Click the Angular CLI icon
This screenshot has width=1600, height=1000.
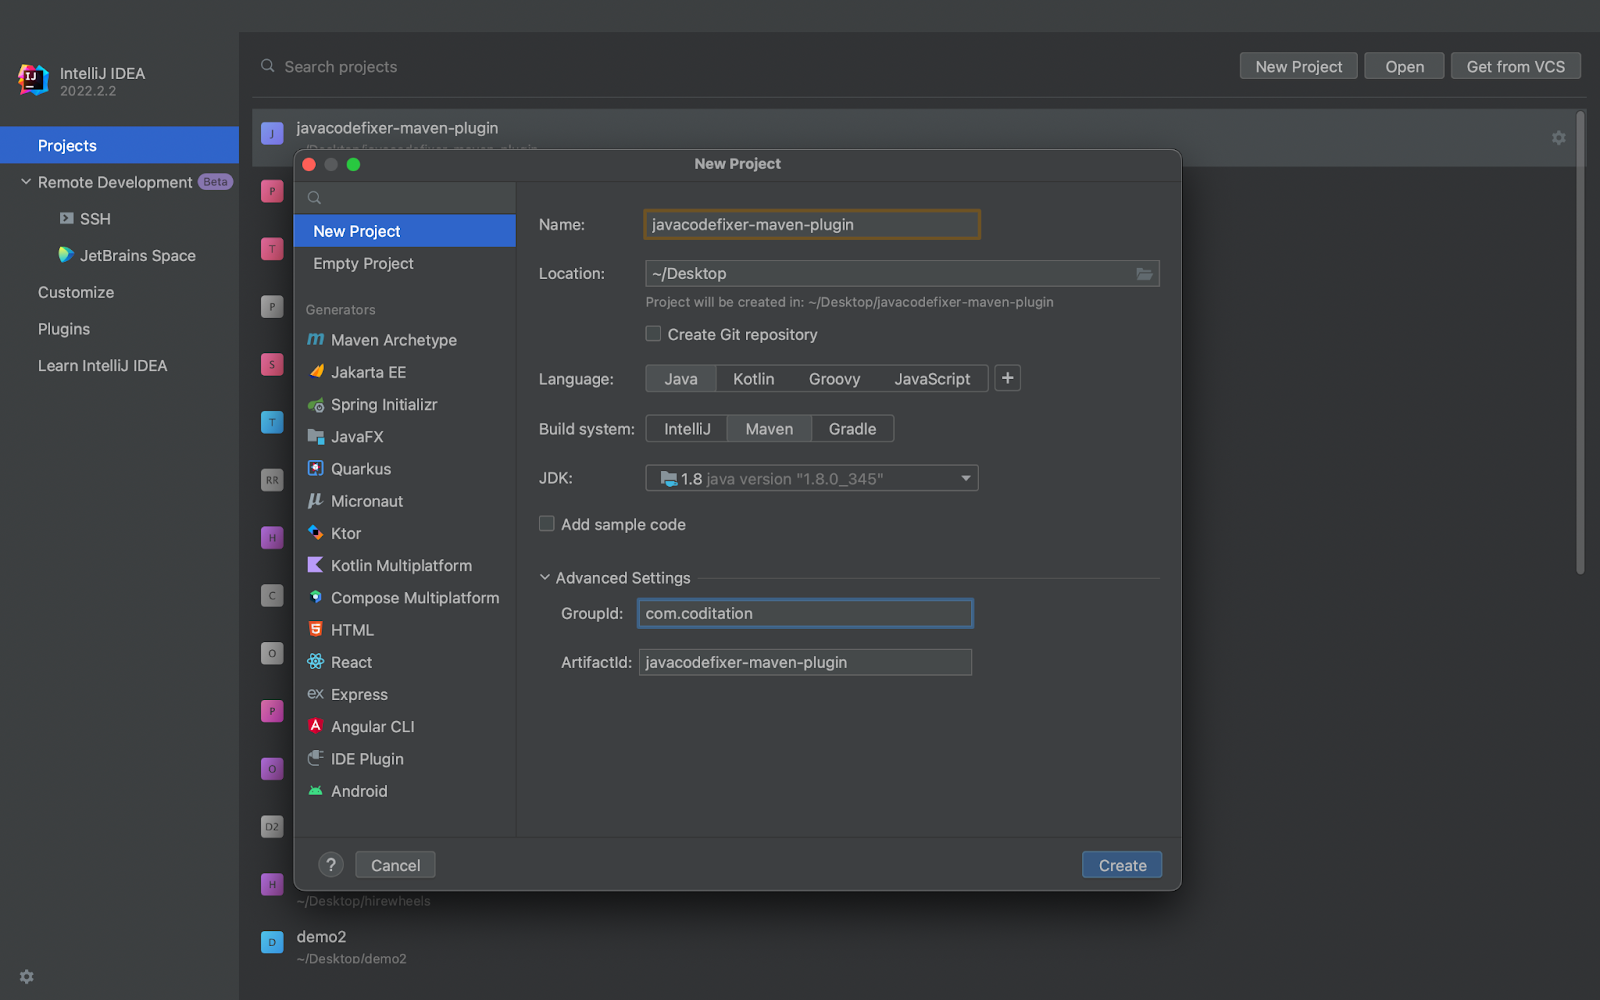tap(316, 726)
